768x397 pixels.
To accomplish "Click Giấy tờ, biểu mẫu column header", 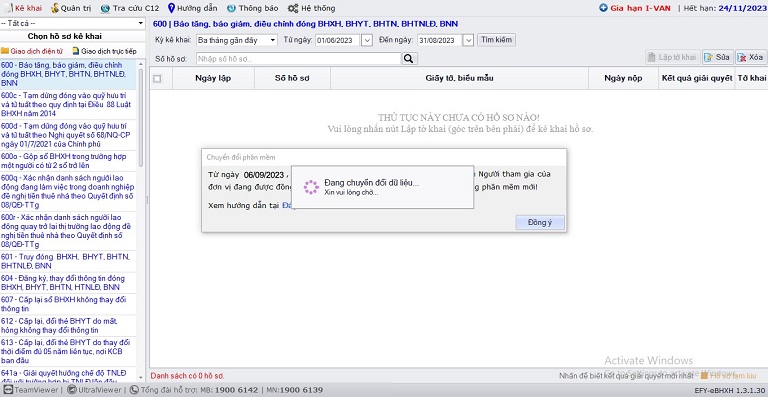I will coord(459,78).
